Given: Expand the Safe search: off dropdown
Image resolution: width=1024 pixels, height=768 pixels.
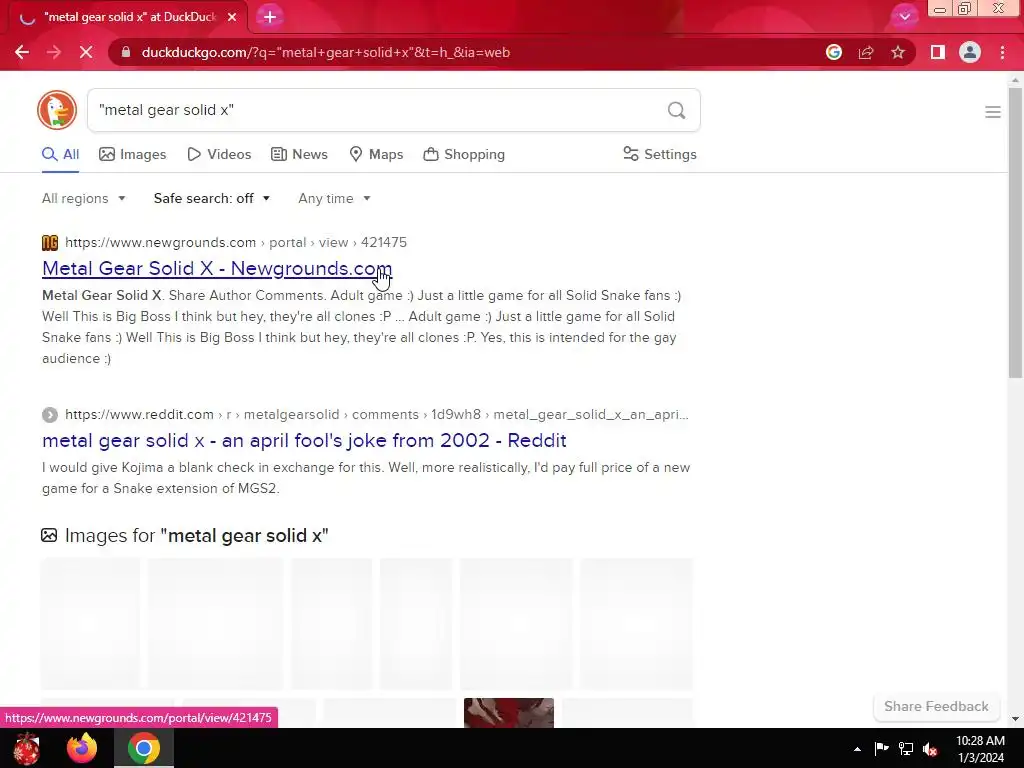Looking at the screenshot, I should click(212, 199).
